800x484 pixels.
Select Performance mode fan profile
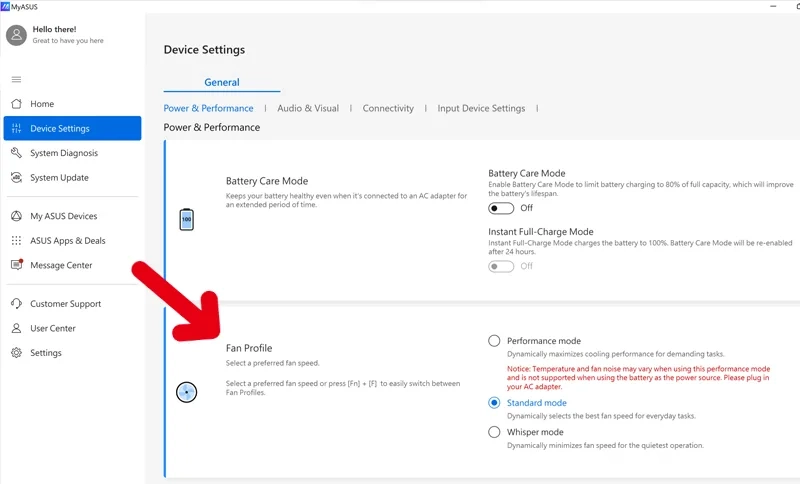(494, 341)
